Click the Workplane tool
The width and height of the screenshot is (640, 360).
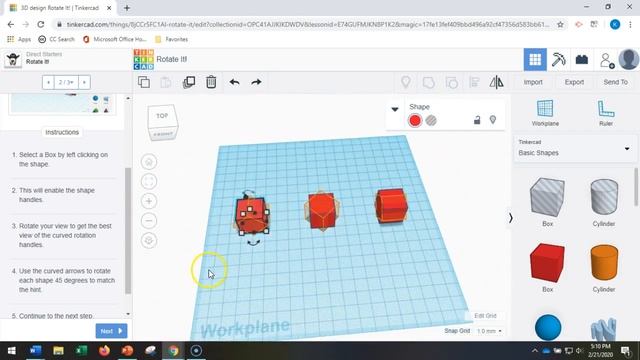(x=545, y=113)
